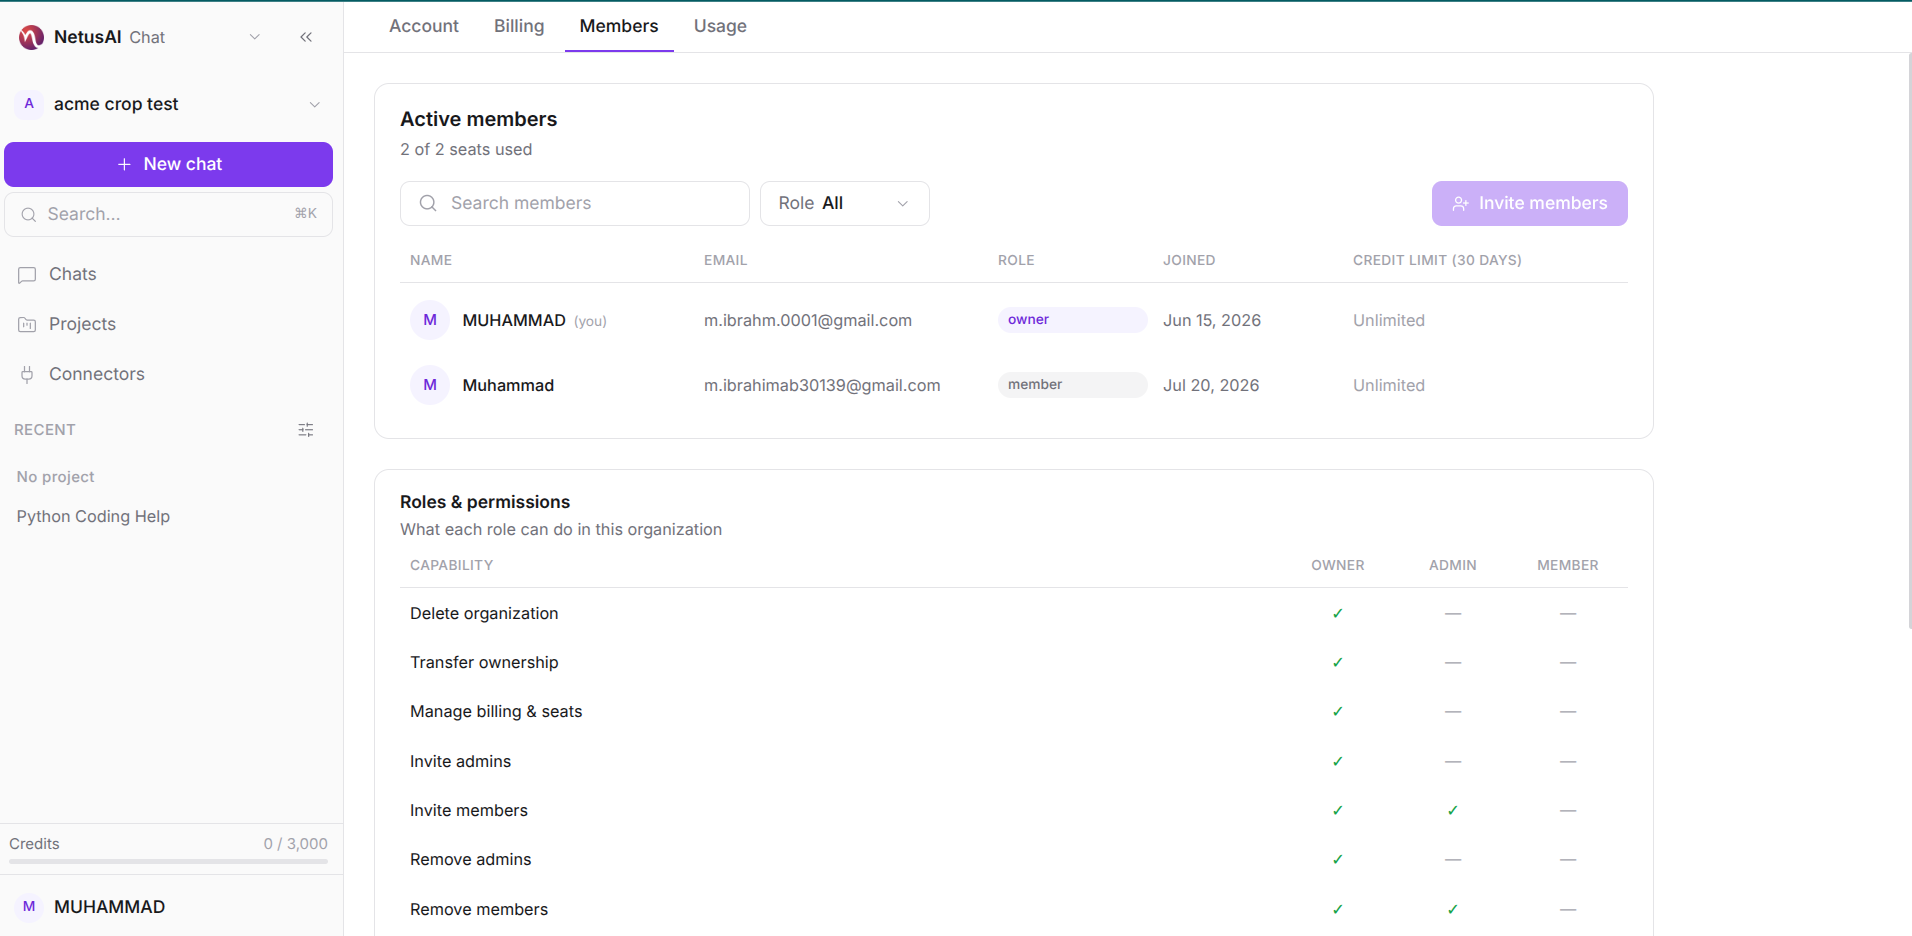
Task: Click Owner checkmark for Transfer ownership
Action: point(1338,662)
